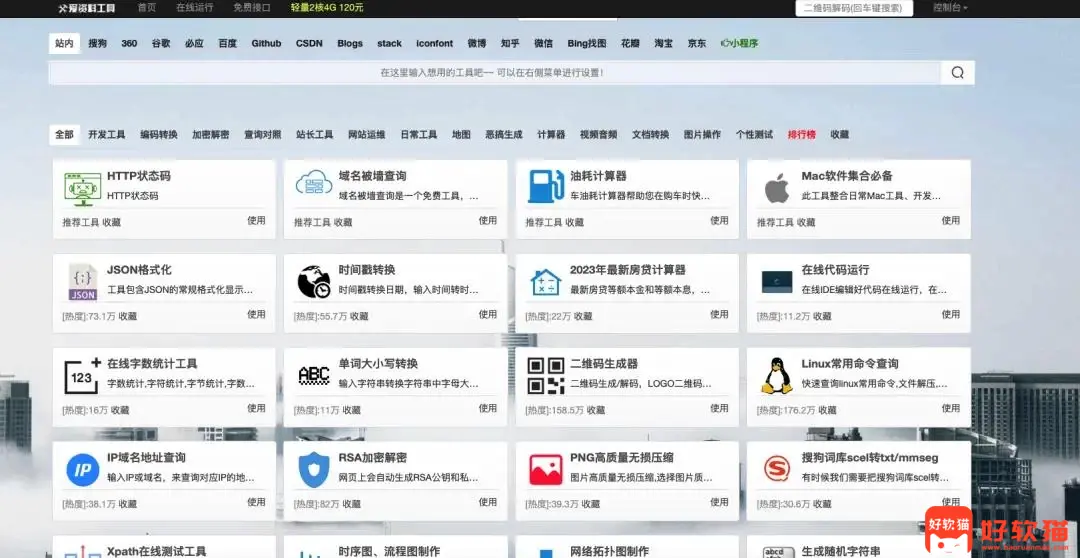Click the 爱资料工具 site logo

click(87, 8)
